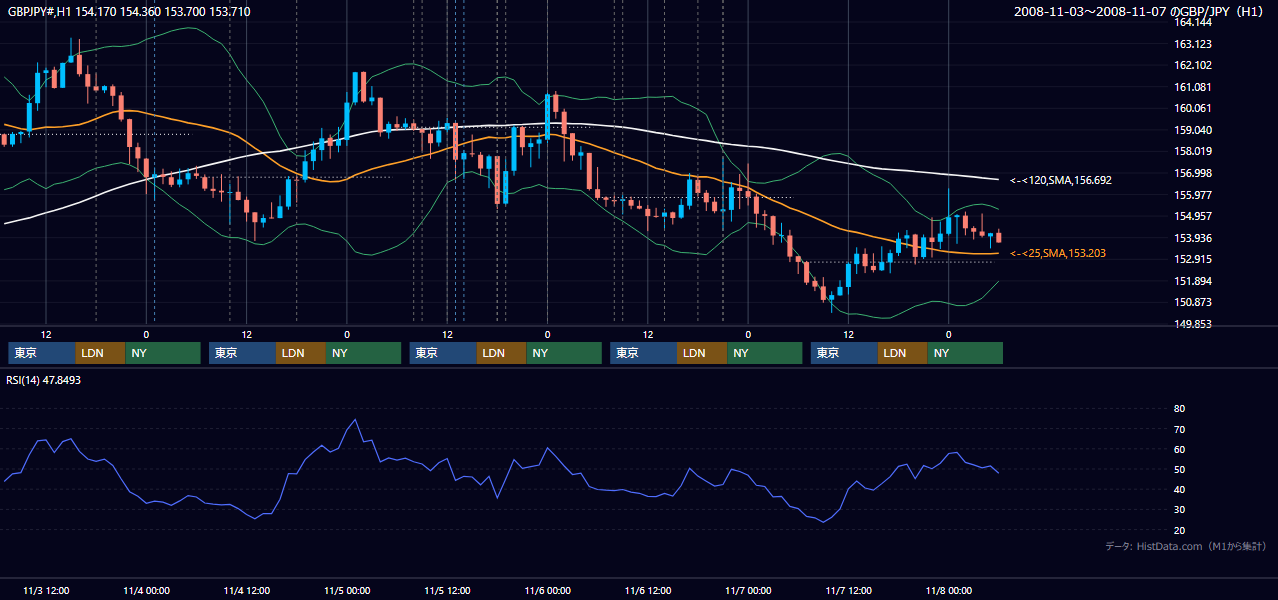Select the 11/7 00:00 date label
The width and height of the screenshot is (1278, 600).
click(x=748, y=591)
